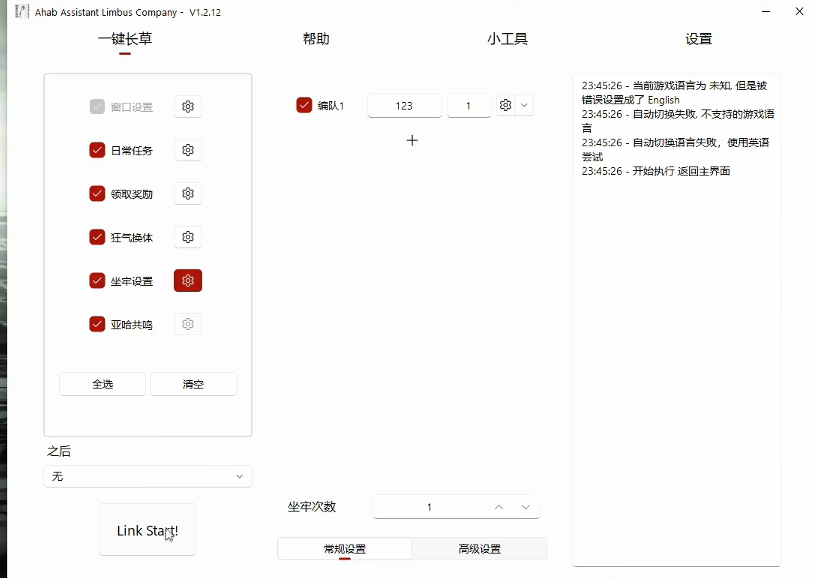Expand the 之后 dropdown showing 无
815x578 pixels.
pos(148,477)
